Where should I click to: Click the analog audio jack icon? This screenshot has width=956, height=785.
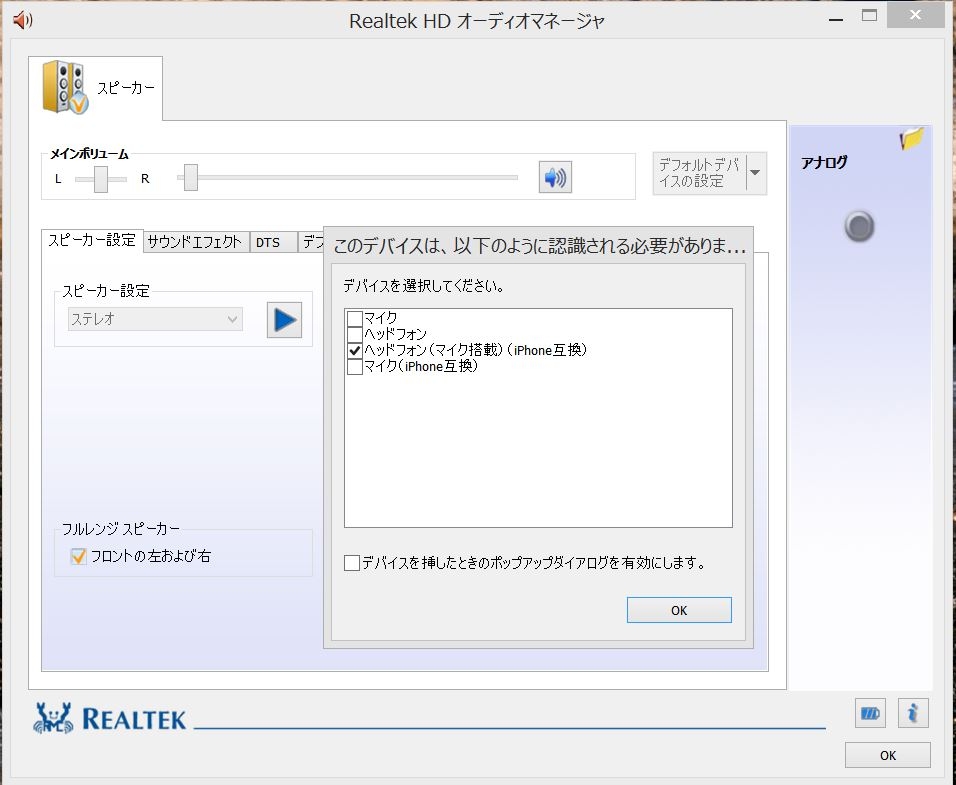859,226
